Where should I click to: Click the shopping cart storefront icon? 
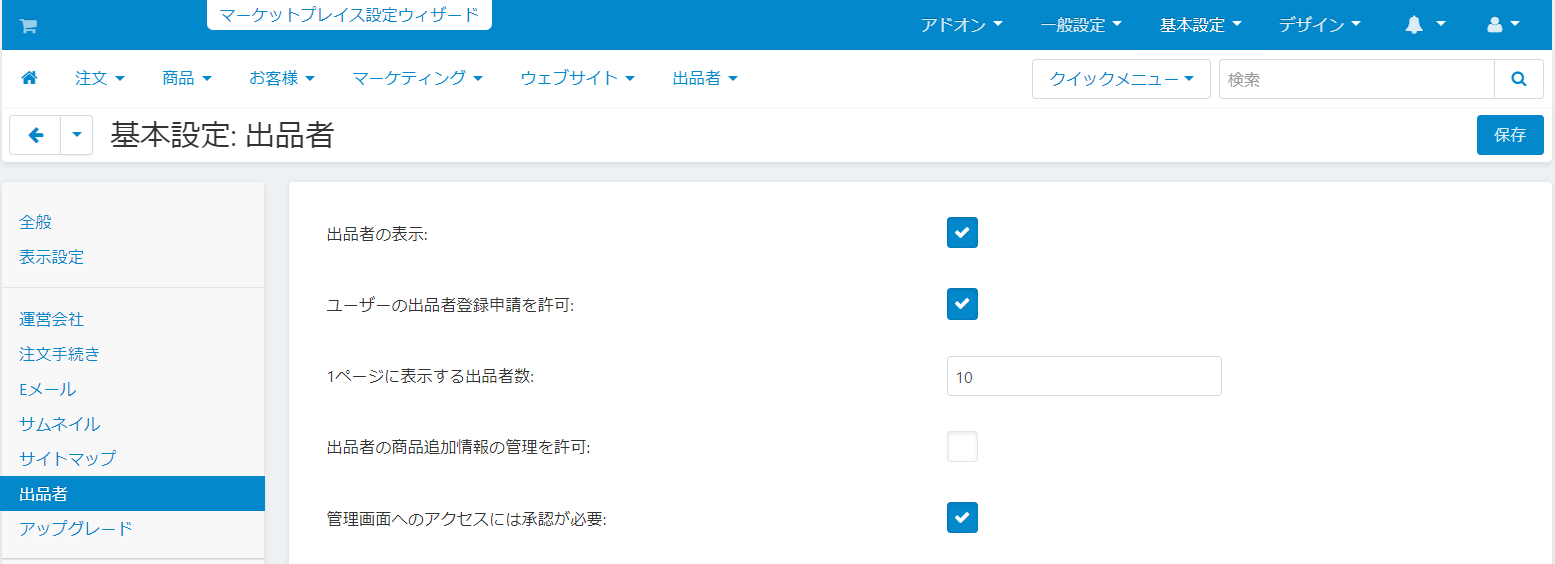(27, 26)
